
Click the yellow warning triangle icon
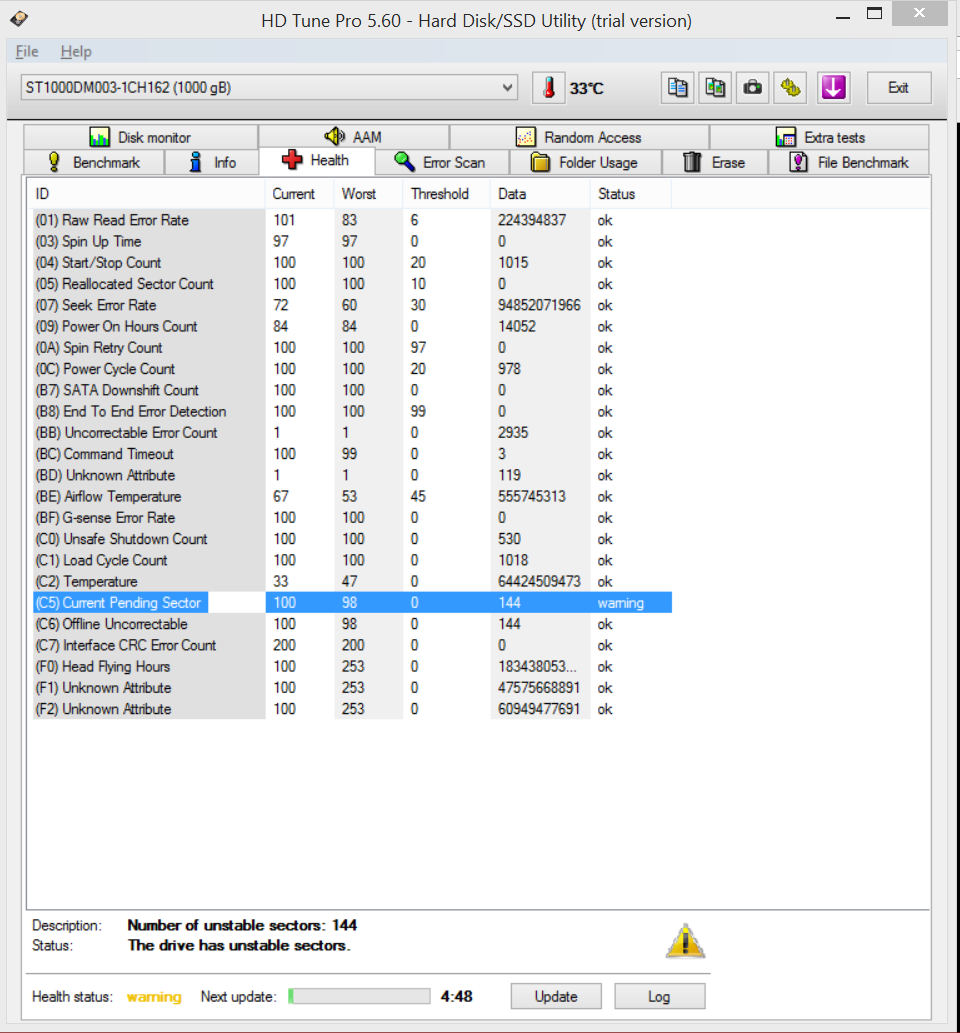point(685,940)
